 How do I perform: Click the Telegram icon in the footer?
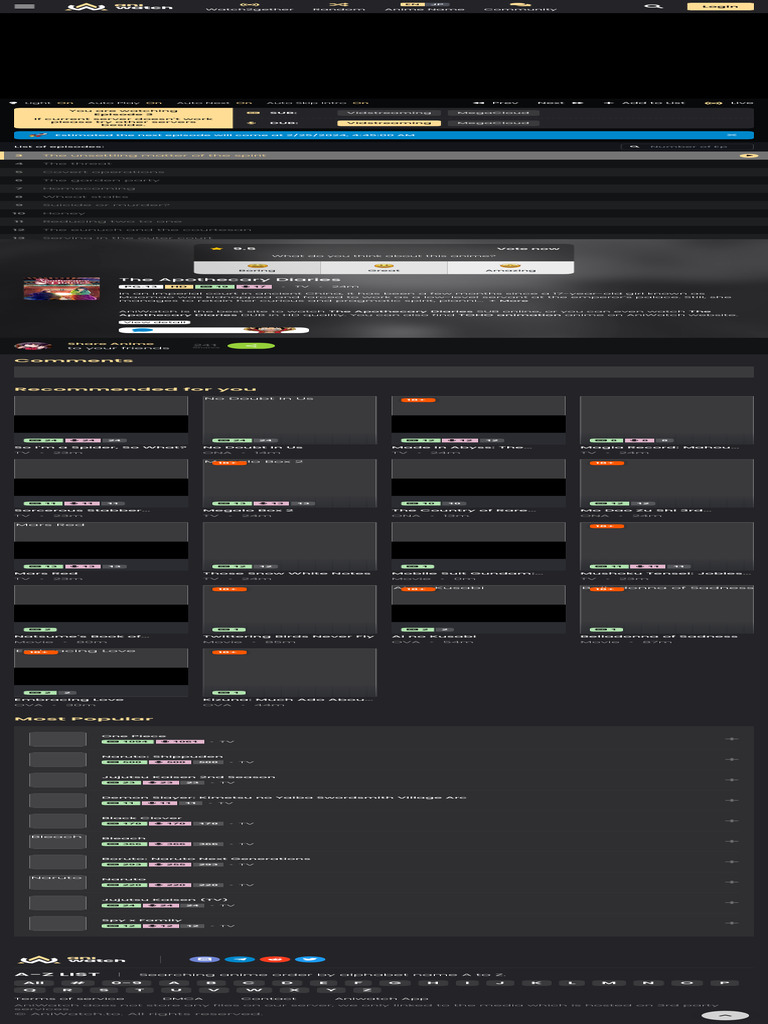(240, 959)
